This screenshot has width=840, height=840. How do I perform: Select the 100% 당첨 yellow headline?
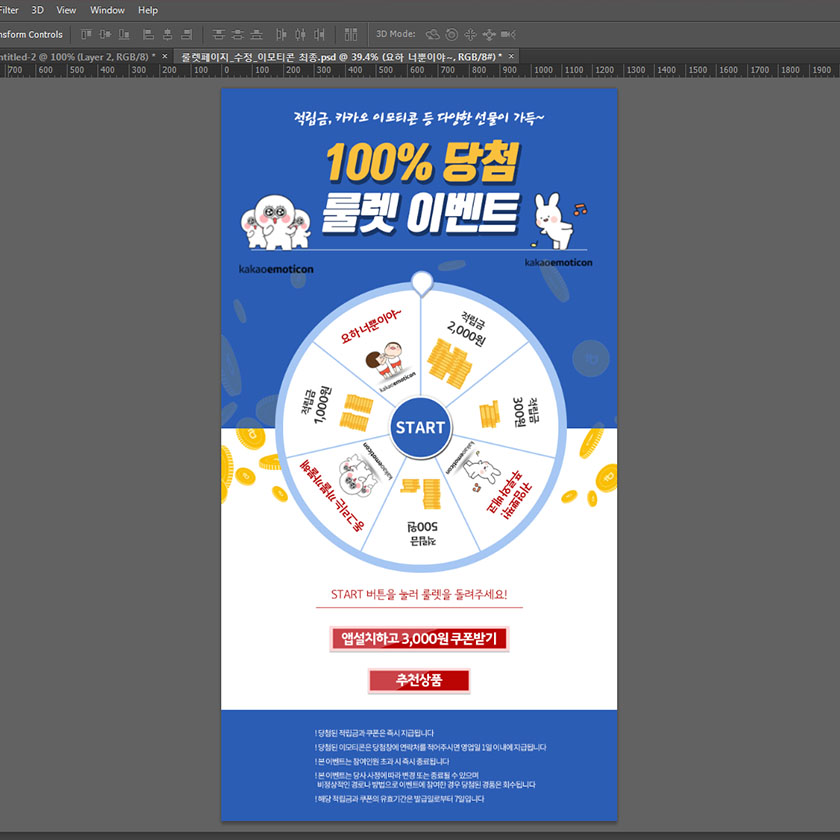[x=423, y=161]
